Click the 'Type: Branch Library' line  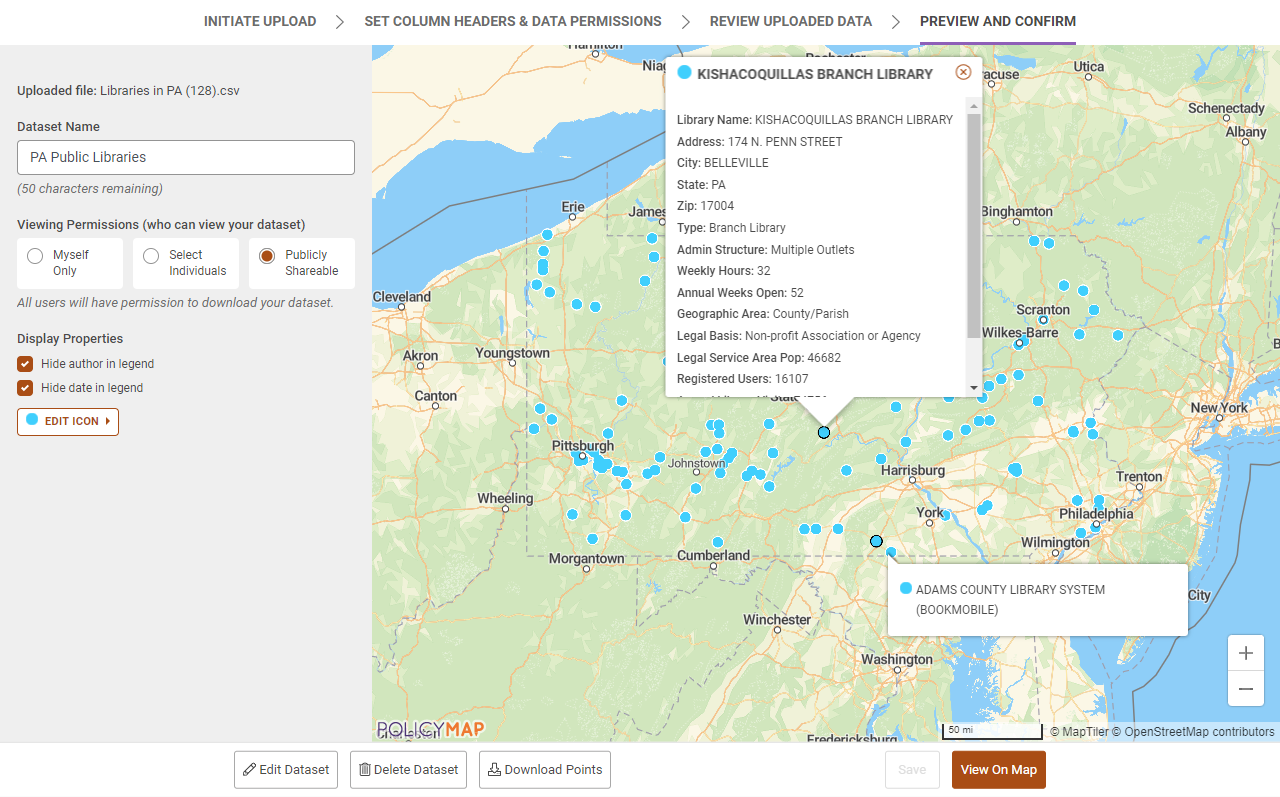point(731,228)
